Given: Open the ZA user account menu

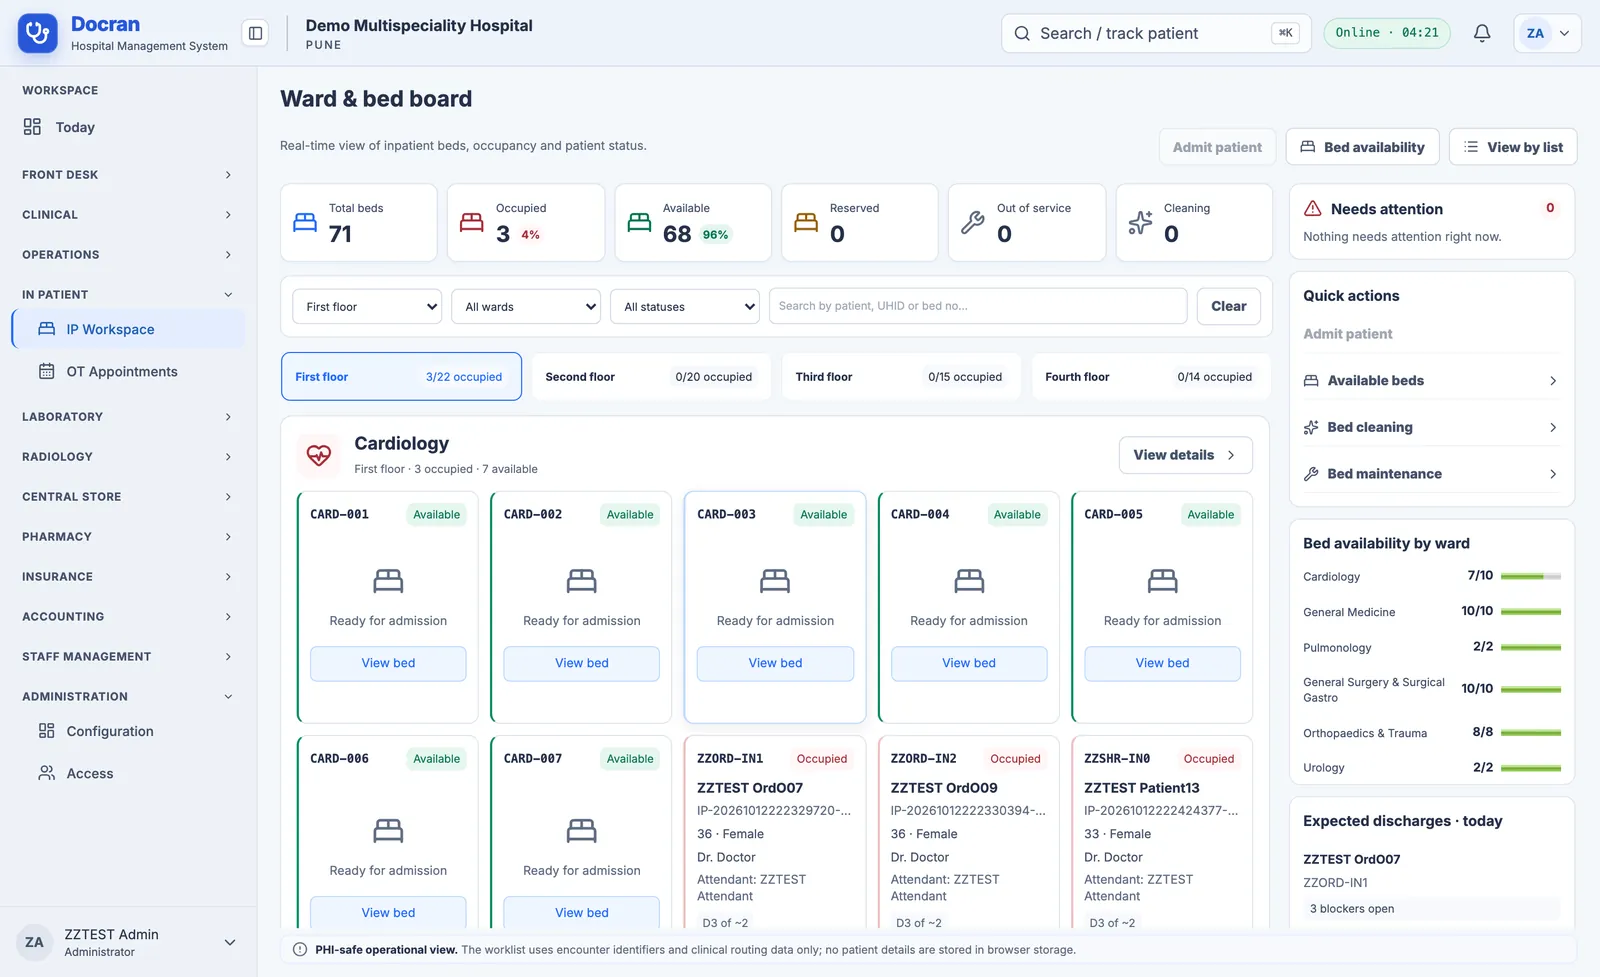Looking at the screenshot, I should click(x=1547, y=33).
